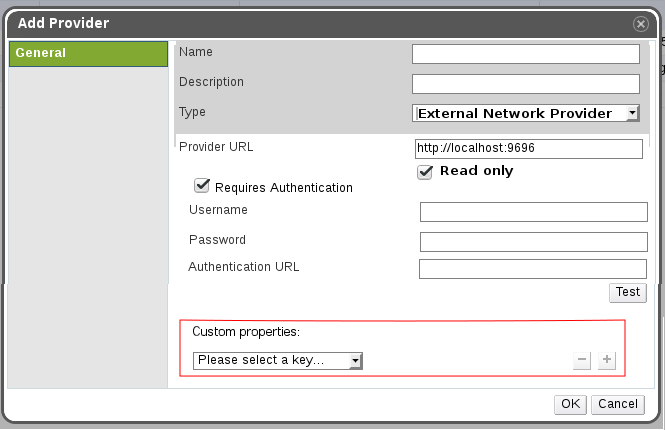Close the Add Provider dialog with X icon
The height and width of the screenshot is (430, 666).
coord(641,23)
